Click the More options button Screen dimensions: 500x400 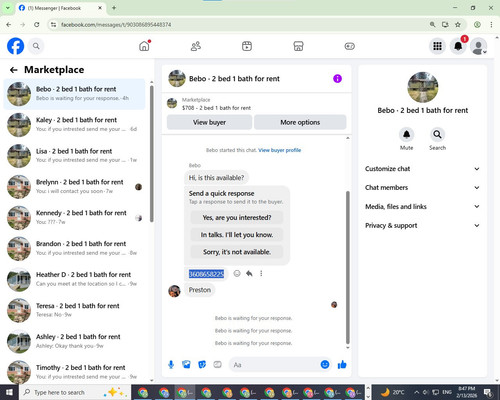tap(300, 122)
